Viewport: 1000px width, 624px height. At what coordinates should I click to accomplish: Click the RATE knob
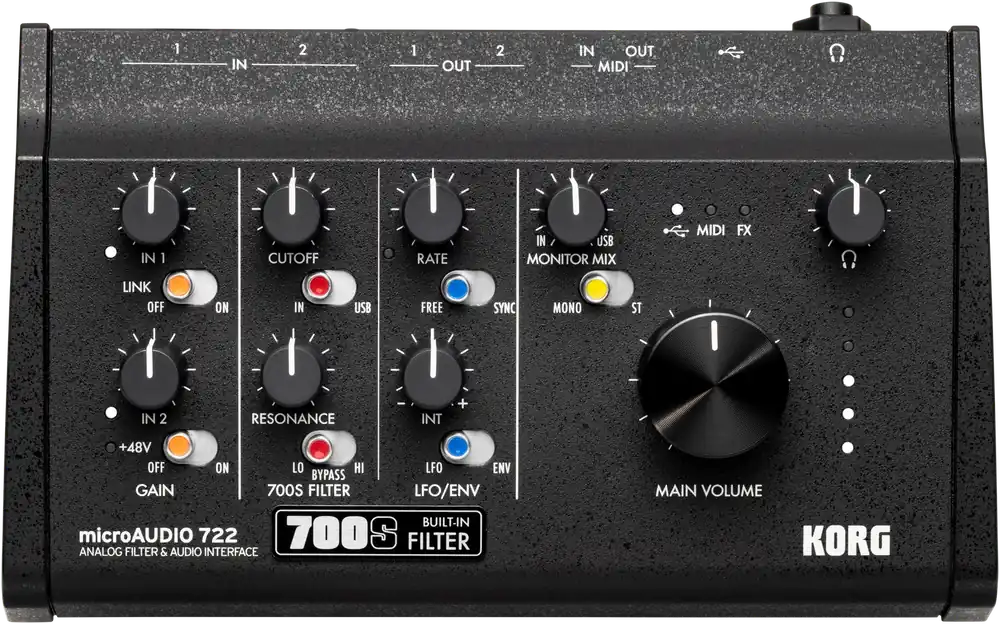point(433,212)
